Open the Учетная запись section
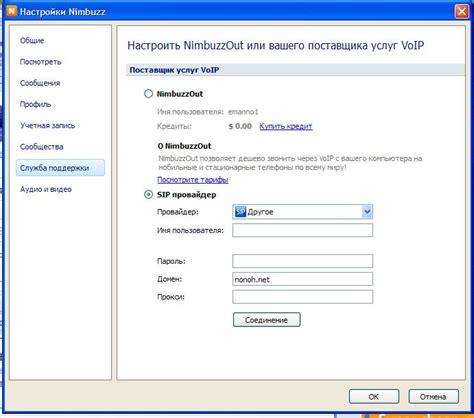The image size is (474, 418). click(48, 126)
